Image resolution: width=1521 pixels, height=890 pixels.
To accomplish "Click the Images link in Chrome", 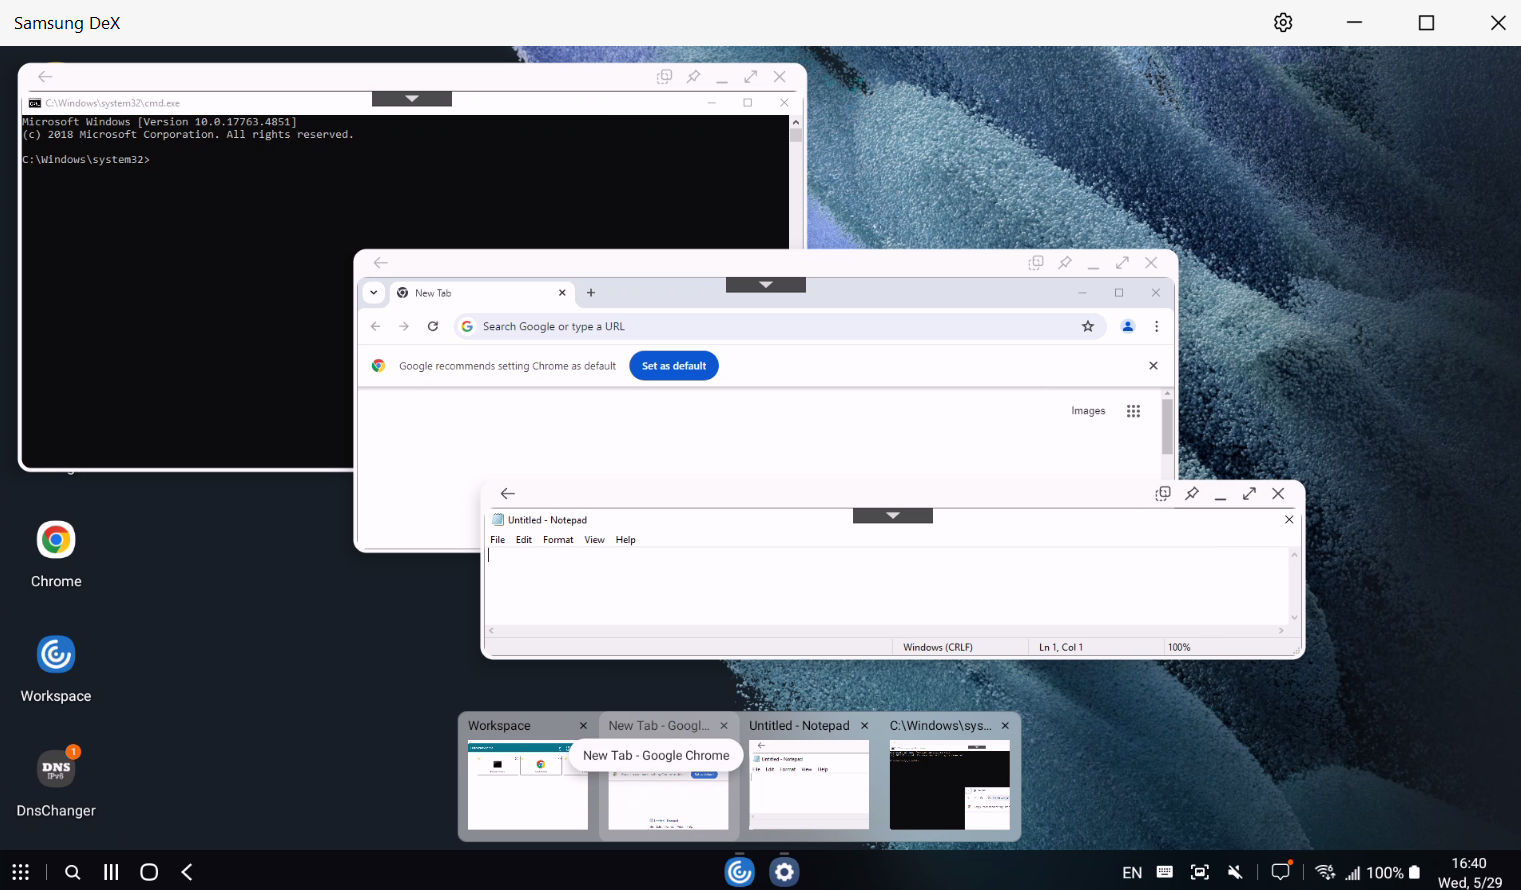I will tap(1088, 411).
